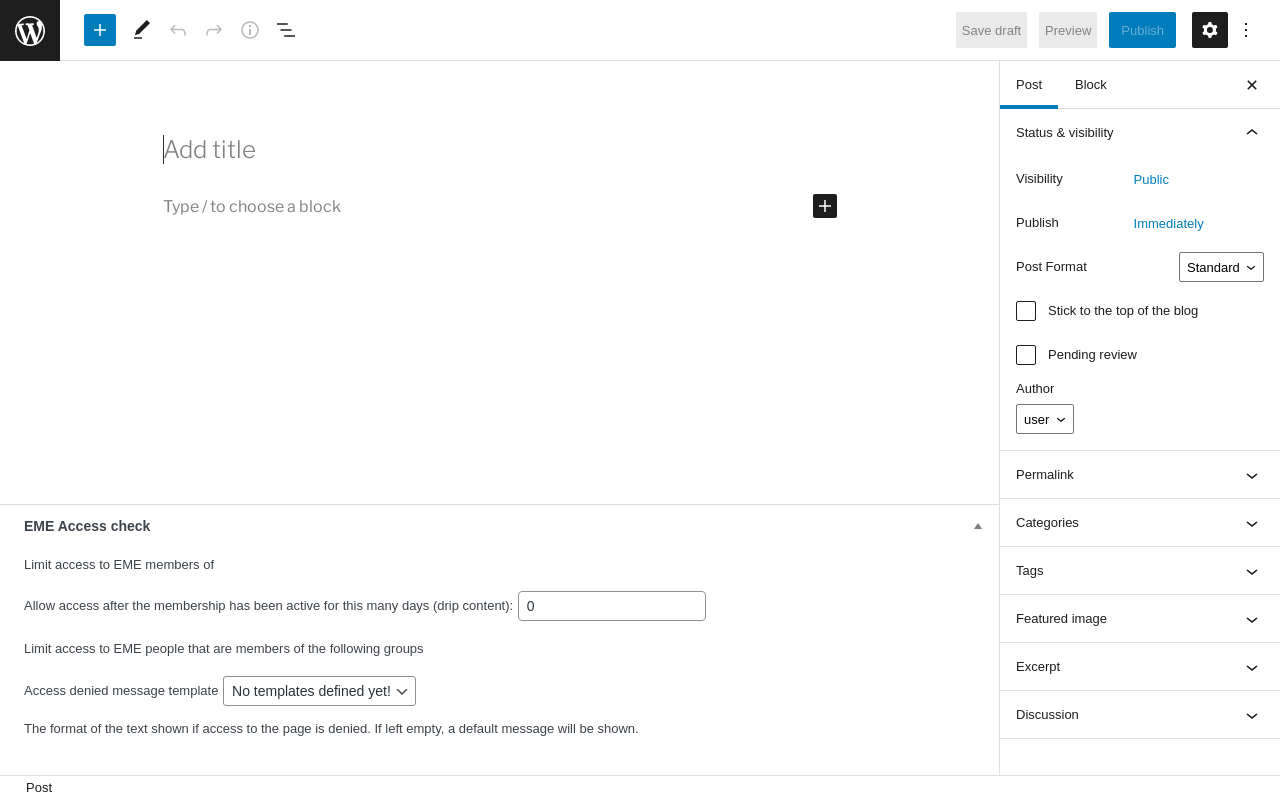Toggle the Settings gear icon

[x=1210, y=30]
